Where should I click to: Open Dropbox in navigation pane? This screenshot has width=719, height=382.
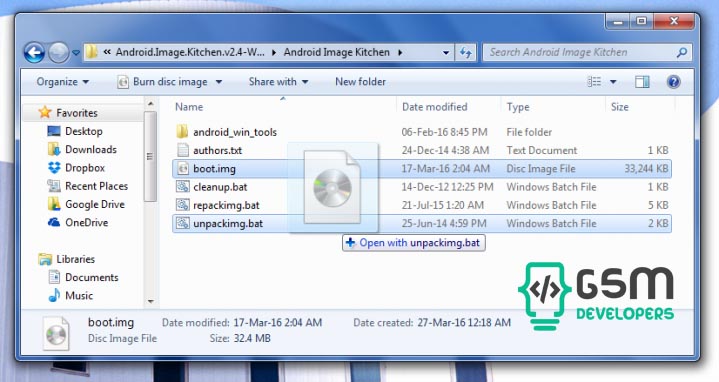click(85, 168)
